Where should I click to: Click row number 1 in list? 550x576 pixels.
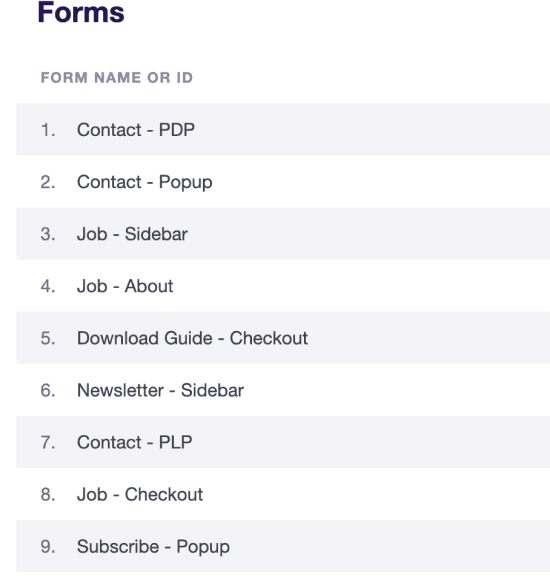(48, 130)
